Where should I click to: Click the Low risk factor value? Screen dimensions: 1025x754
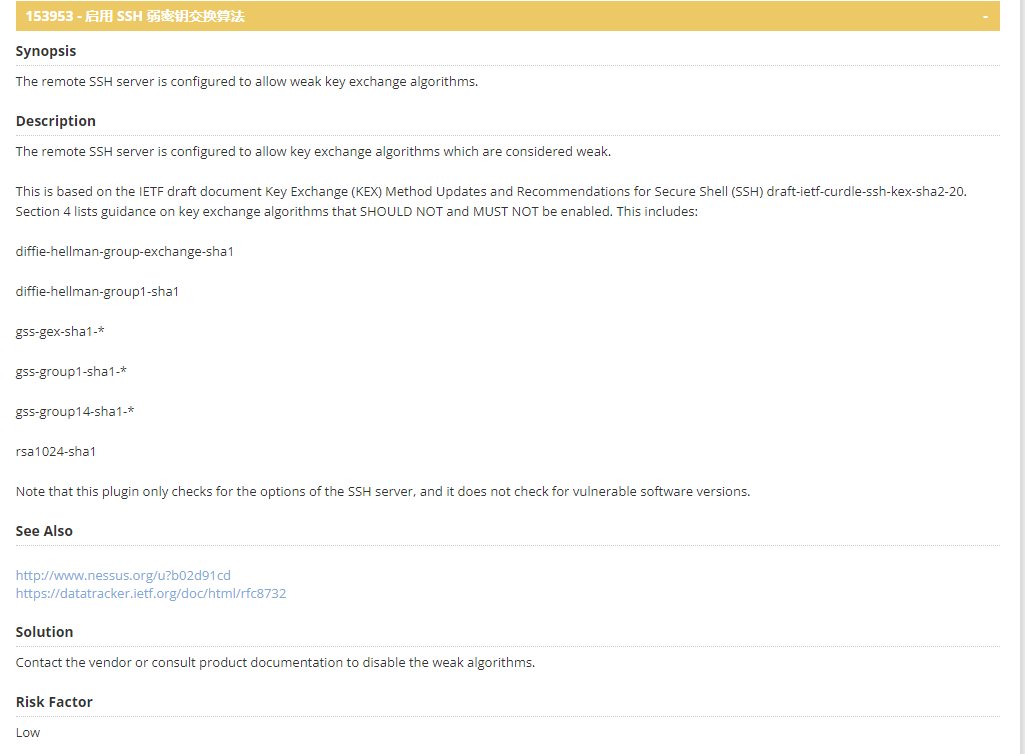[28, 732]
